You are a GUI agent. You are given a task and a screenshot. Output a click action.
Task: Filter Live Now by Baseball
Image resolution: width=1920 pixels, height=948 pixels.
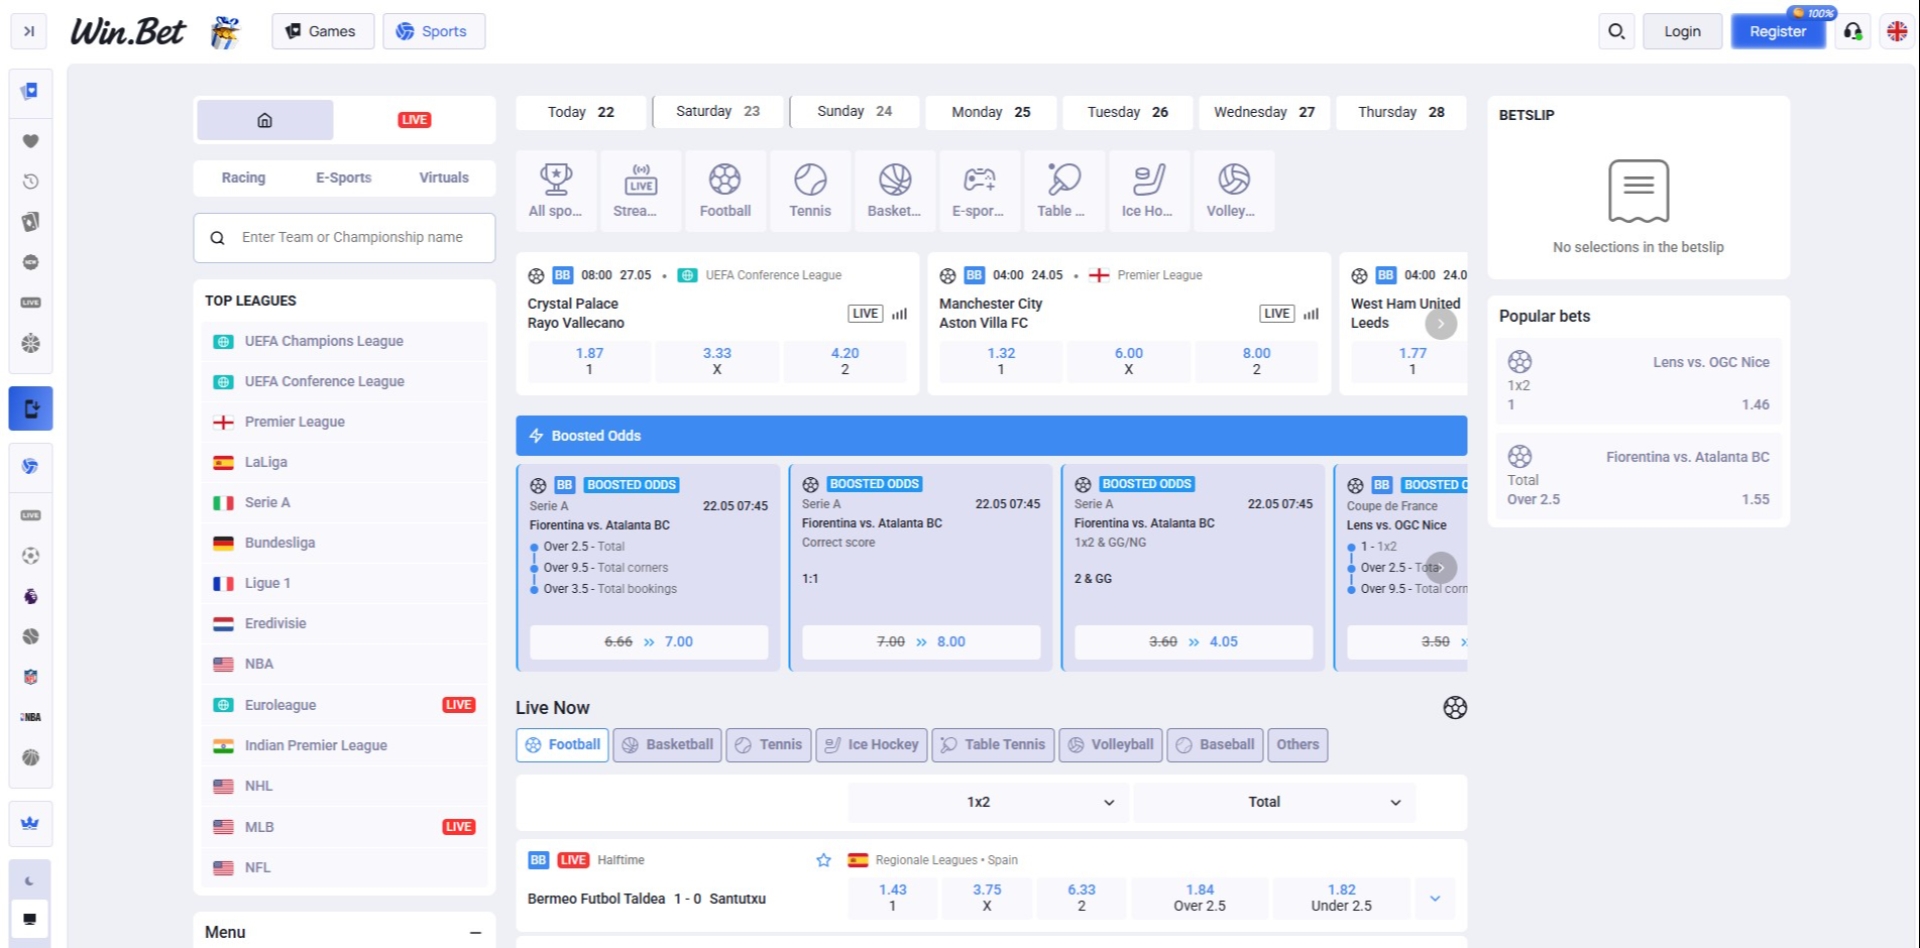[1215, 745]
